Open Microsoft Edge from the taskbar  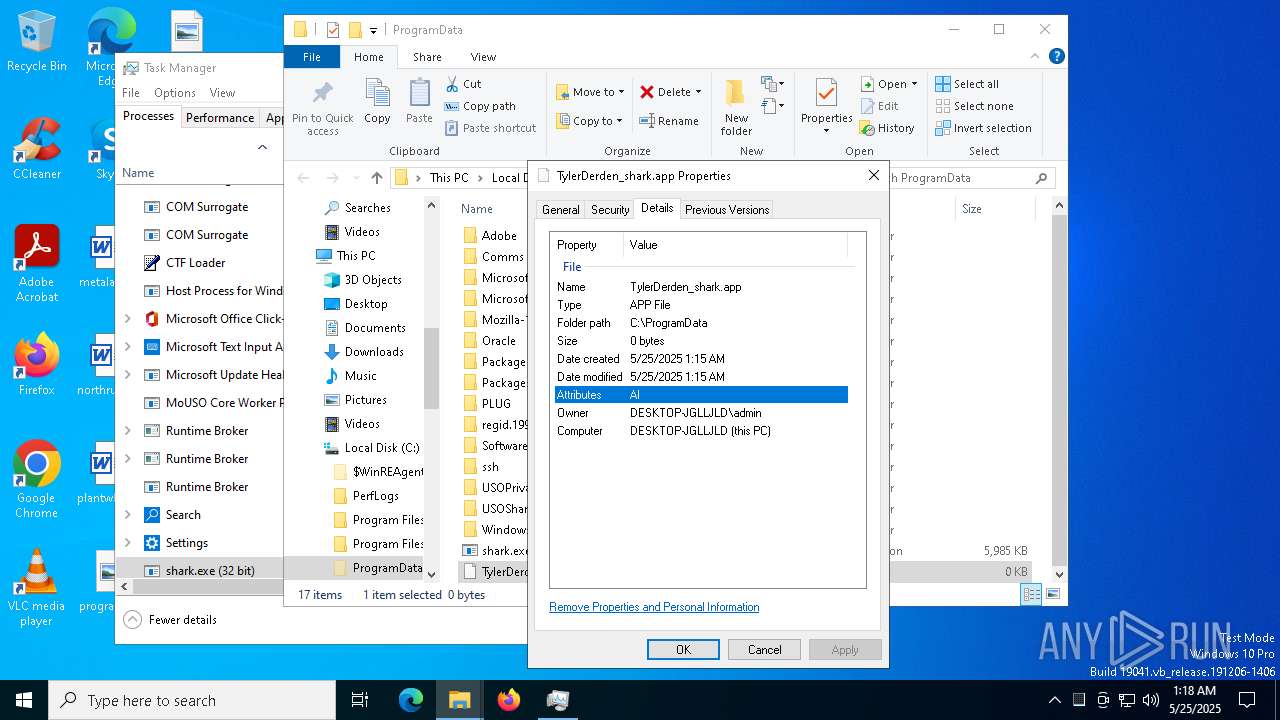[x=411, y=700]
